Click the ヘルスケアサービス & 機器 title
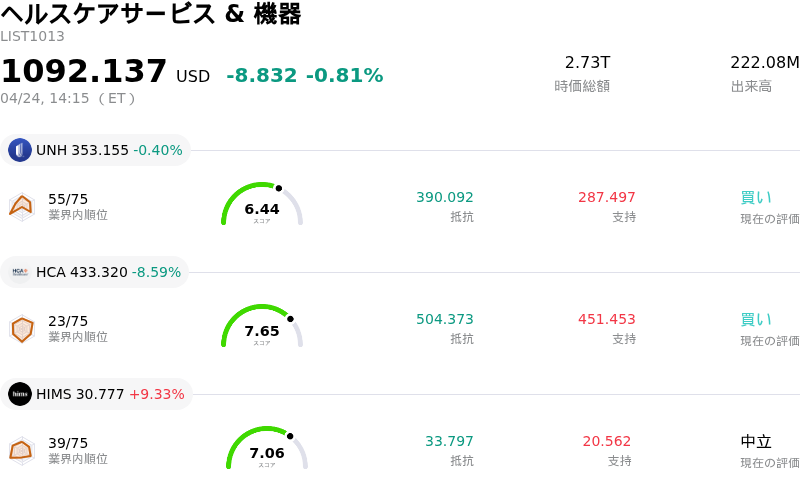The height and width of the screenshot is (488, 800). pos(151,14)
